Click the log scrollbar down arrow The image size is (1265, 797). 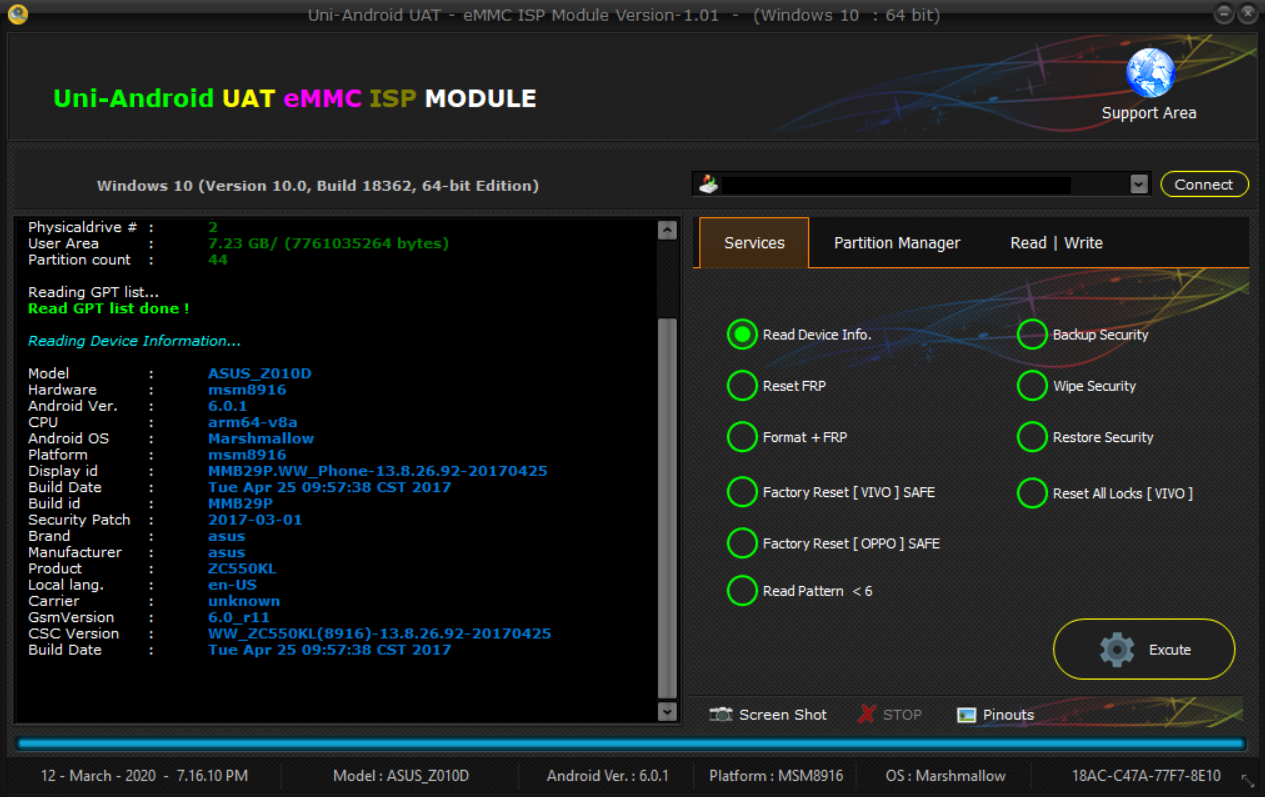[667, 711]
